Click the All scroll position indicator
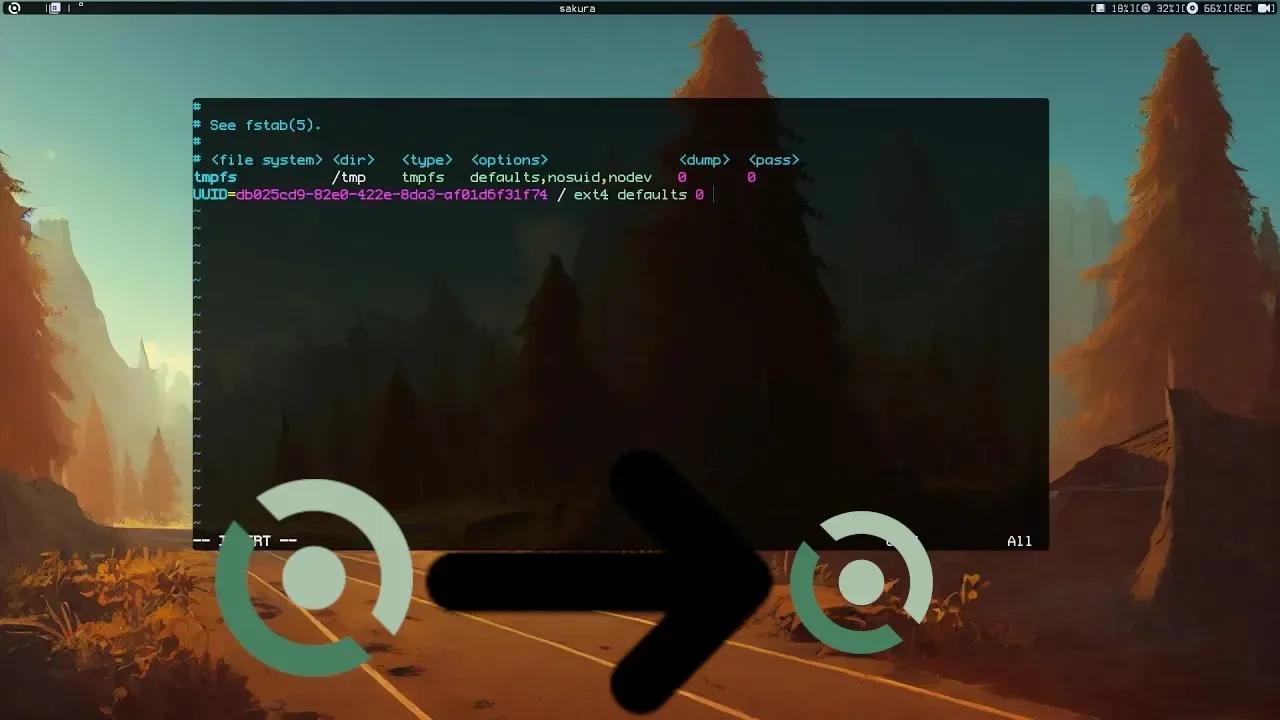The height and width of the screenshot is (720, 1280). [1019, 541]
